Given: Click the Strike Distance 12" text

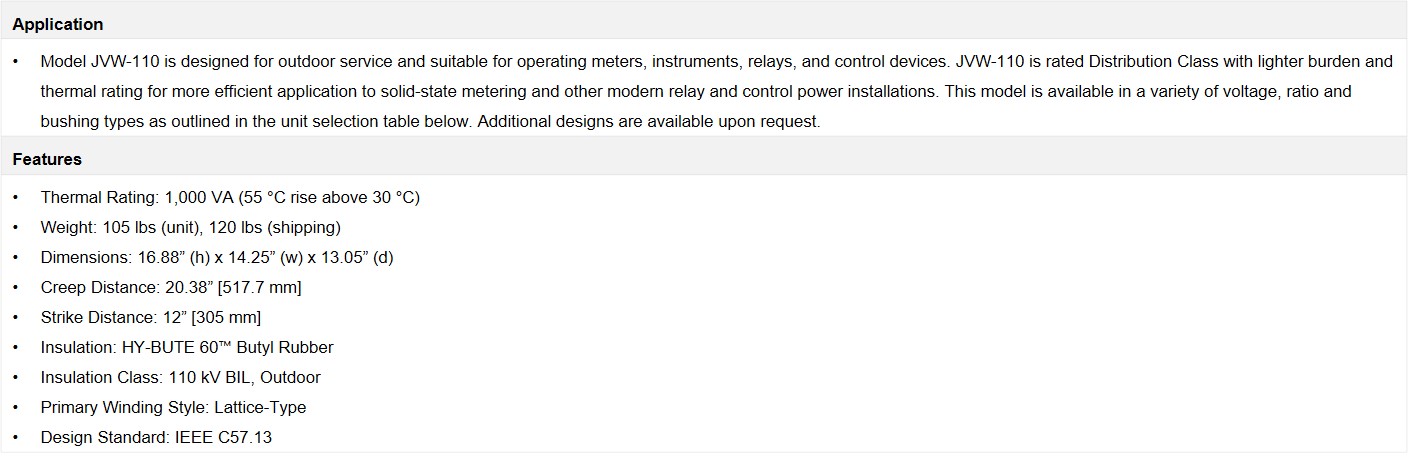Looking at the screenshot, I should [150, 317].
